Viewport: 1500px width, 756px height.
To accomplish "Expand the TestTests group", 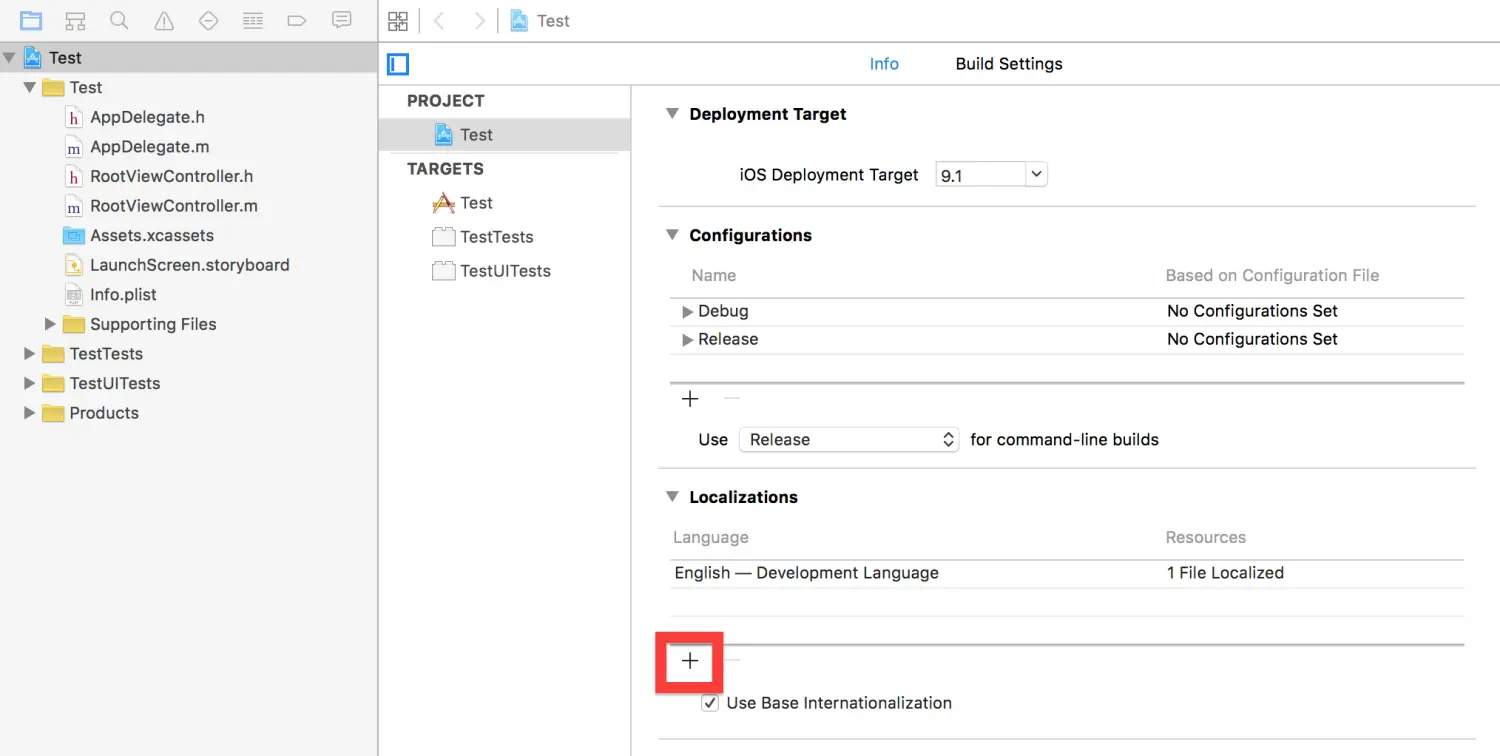I will [x=29, y=354].
